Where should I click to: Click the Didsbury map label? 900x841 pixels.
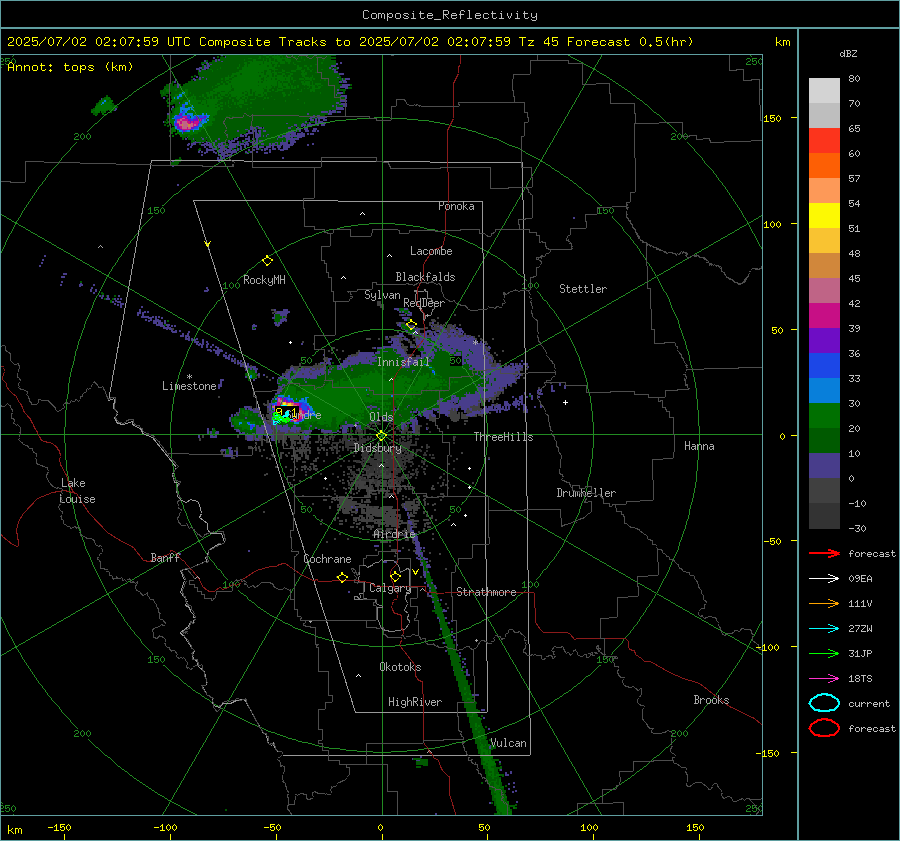tap(378, 448)
